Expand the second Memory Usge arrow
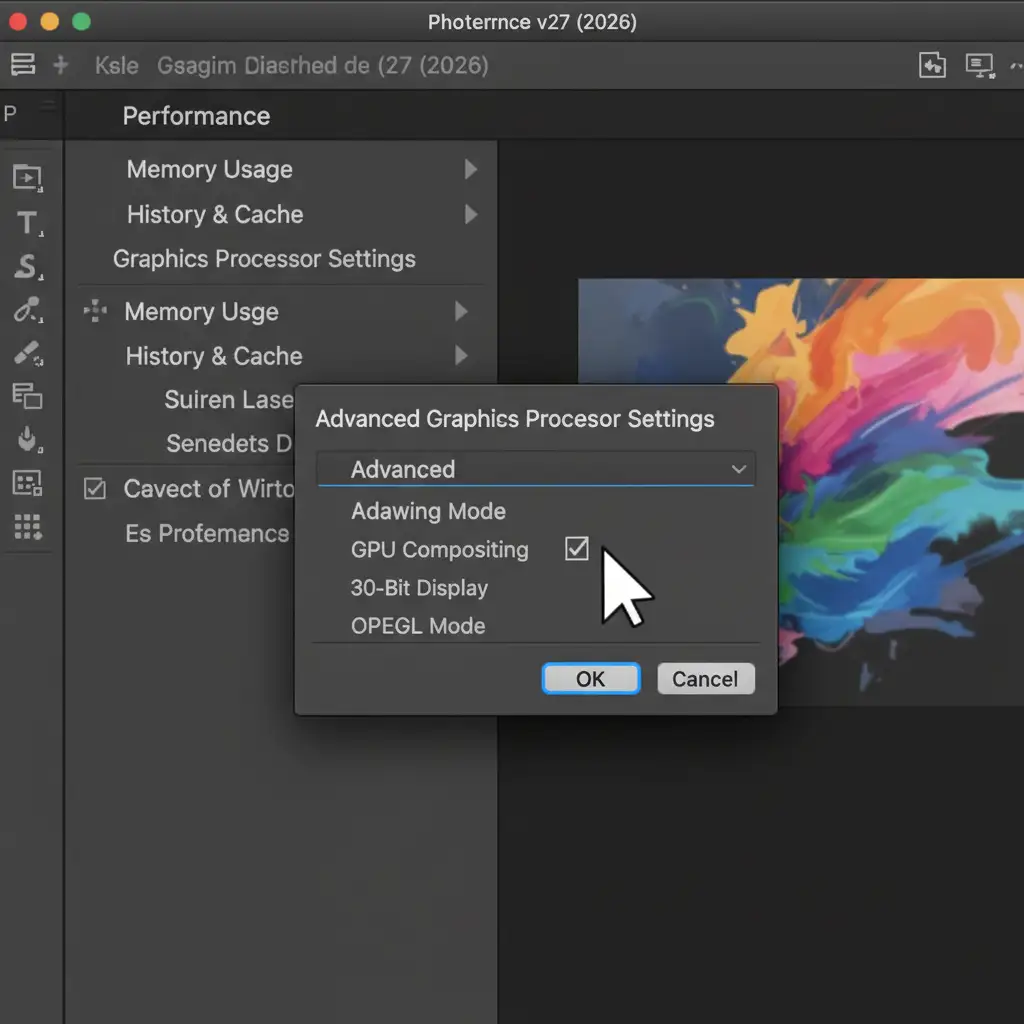Screen dimensions: 1024x1024 [x=461, y=312]
